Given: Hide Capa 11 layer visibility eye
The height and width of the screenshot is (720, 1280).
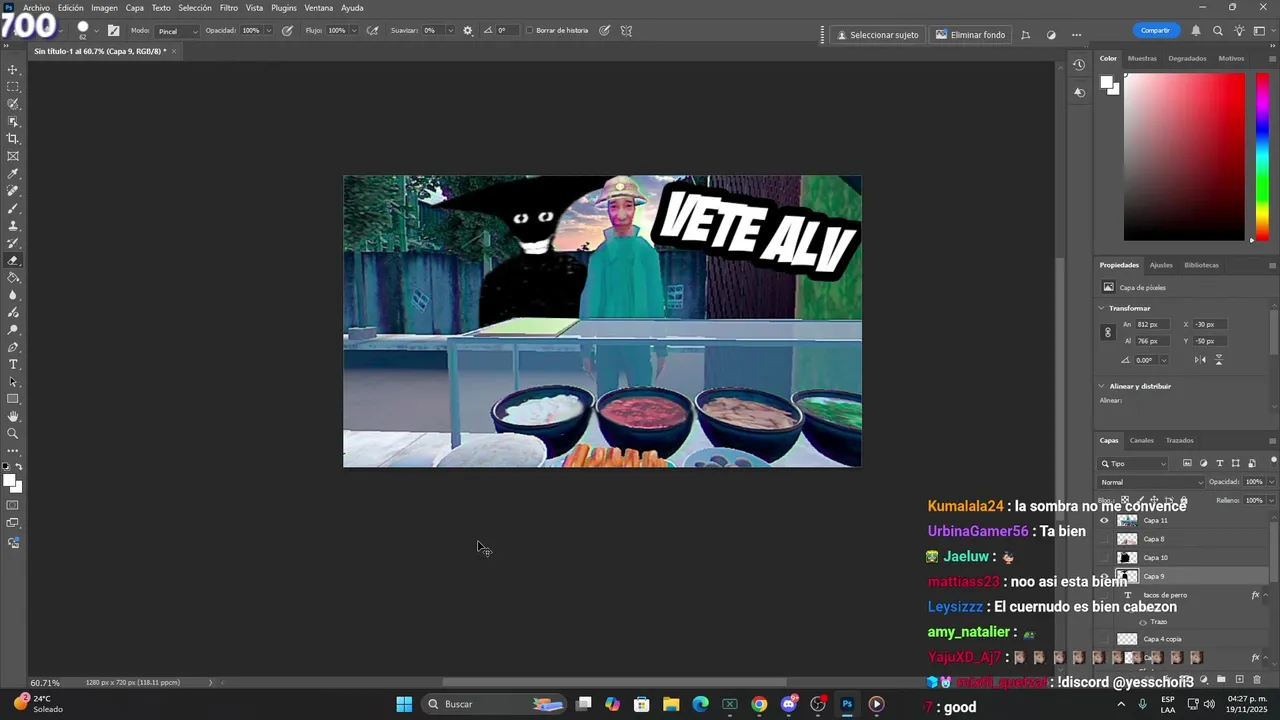Looking at the screenshot, I should [x=1104, y=520].
